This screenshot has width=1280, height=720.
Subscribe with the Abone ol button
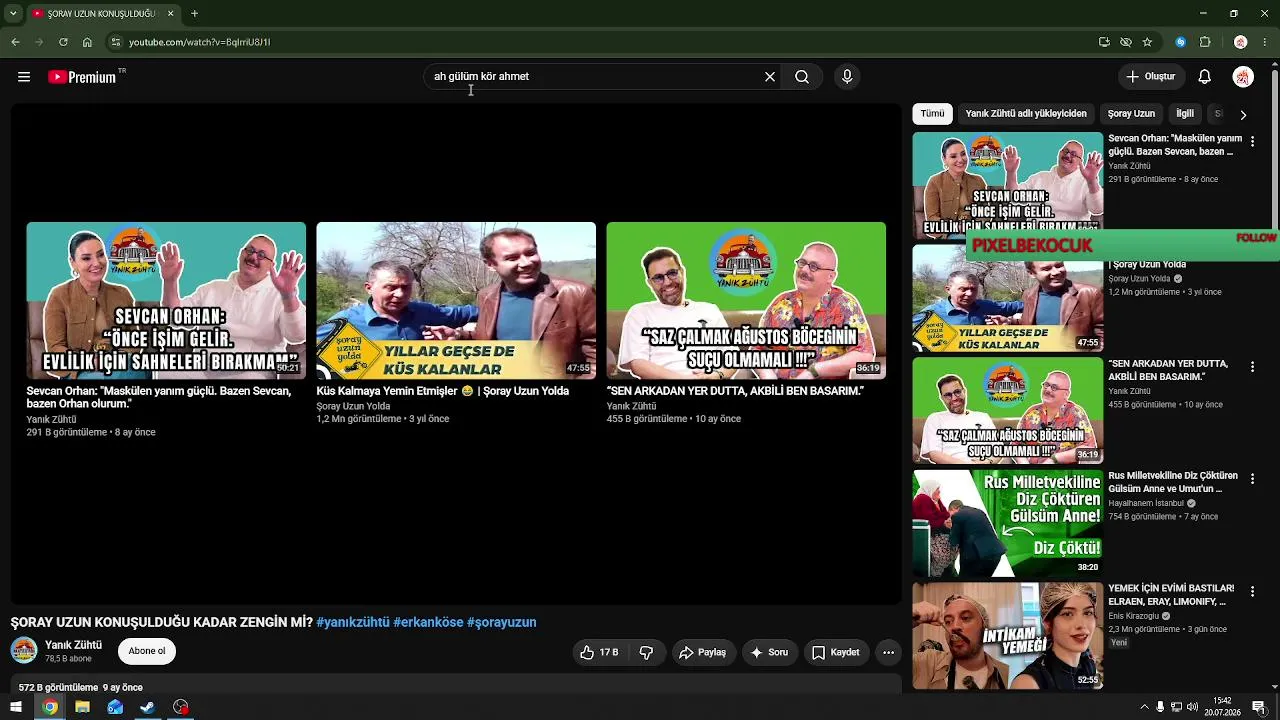click(x=147, y=651)
